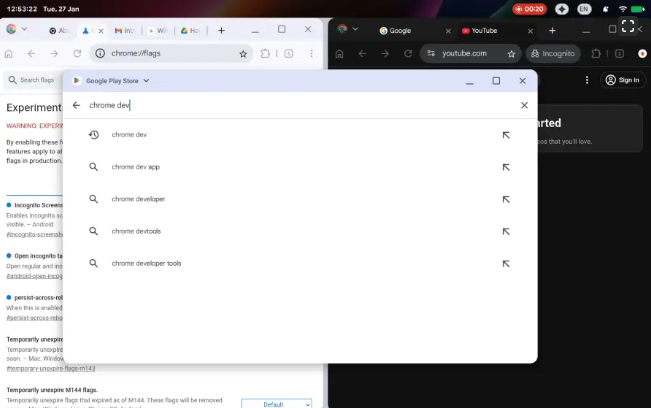Click the Play Store search input field
The width and height of the screenshot is (651, 408).
[300, 105]
